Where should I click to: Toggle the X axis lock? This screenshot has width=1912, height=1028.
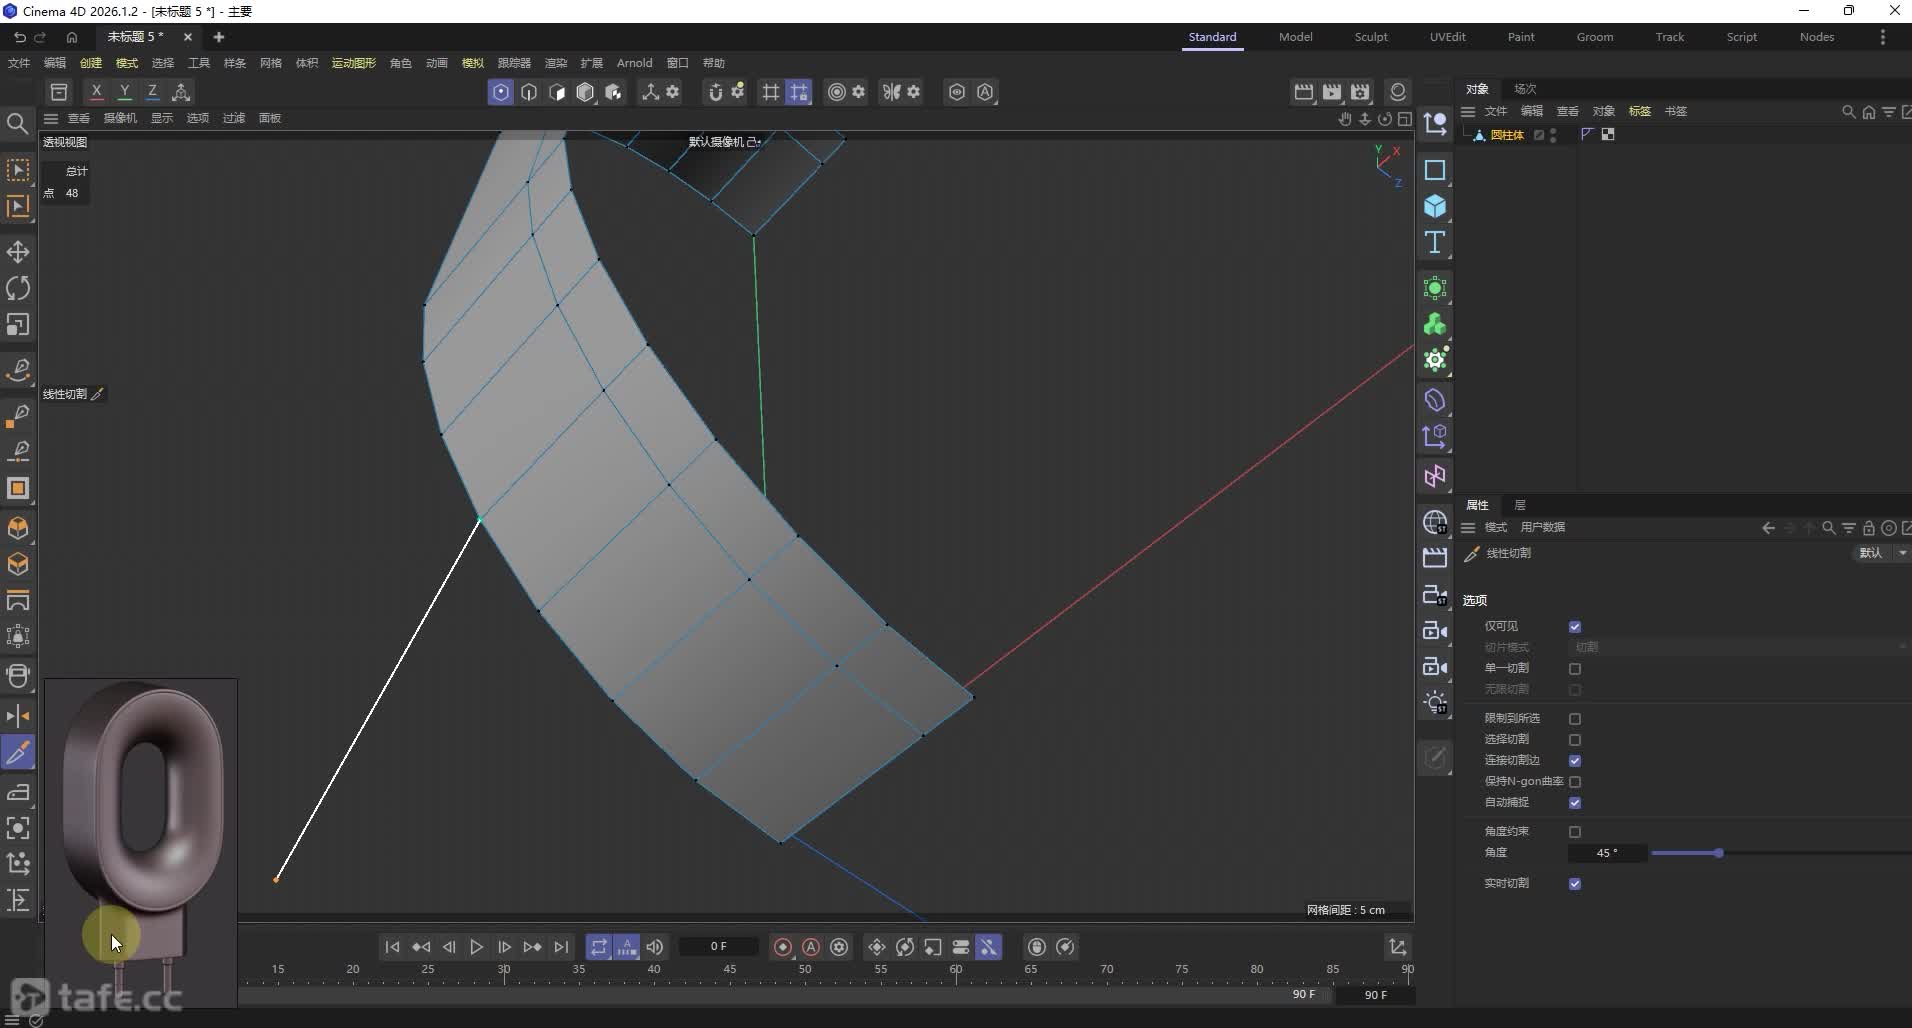96,92
